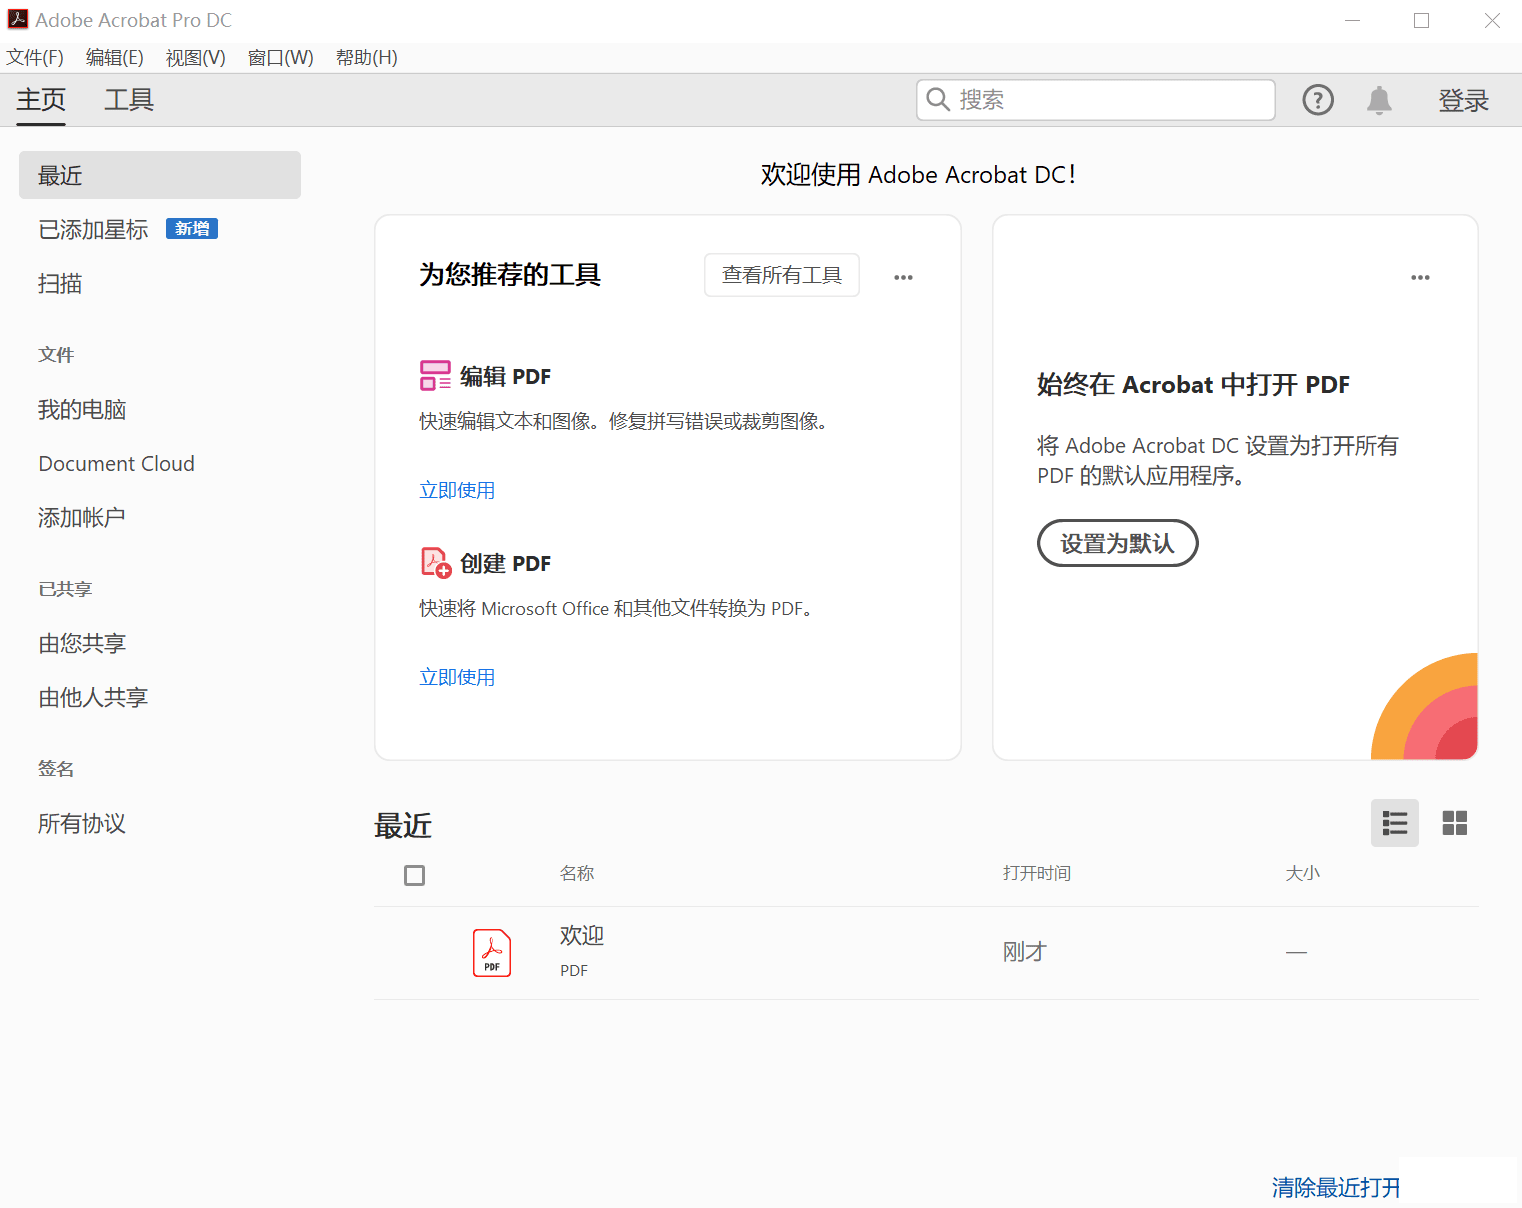The image size is (1522, 1208).
Task: Switch to the 工具 tab
Action: [x=129, y=100]
